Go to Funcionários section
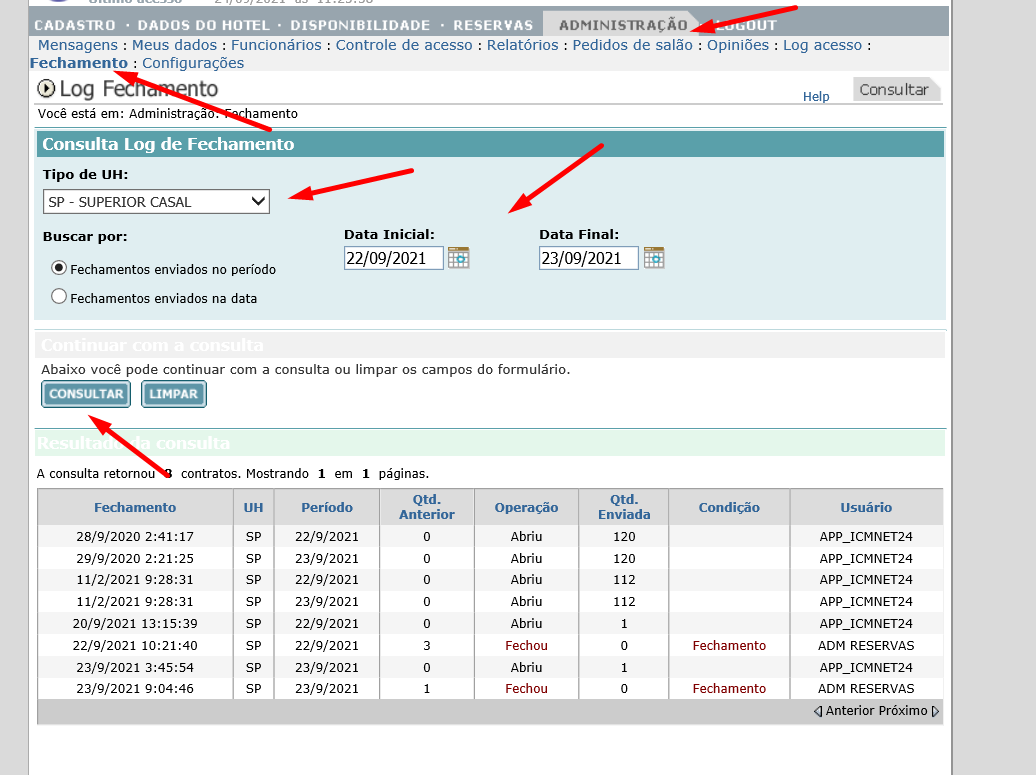This screenshot has height=775, width=1036. pyautogui.click(x=276, y=45)
